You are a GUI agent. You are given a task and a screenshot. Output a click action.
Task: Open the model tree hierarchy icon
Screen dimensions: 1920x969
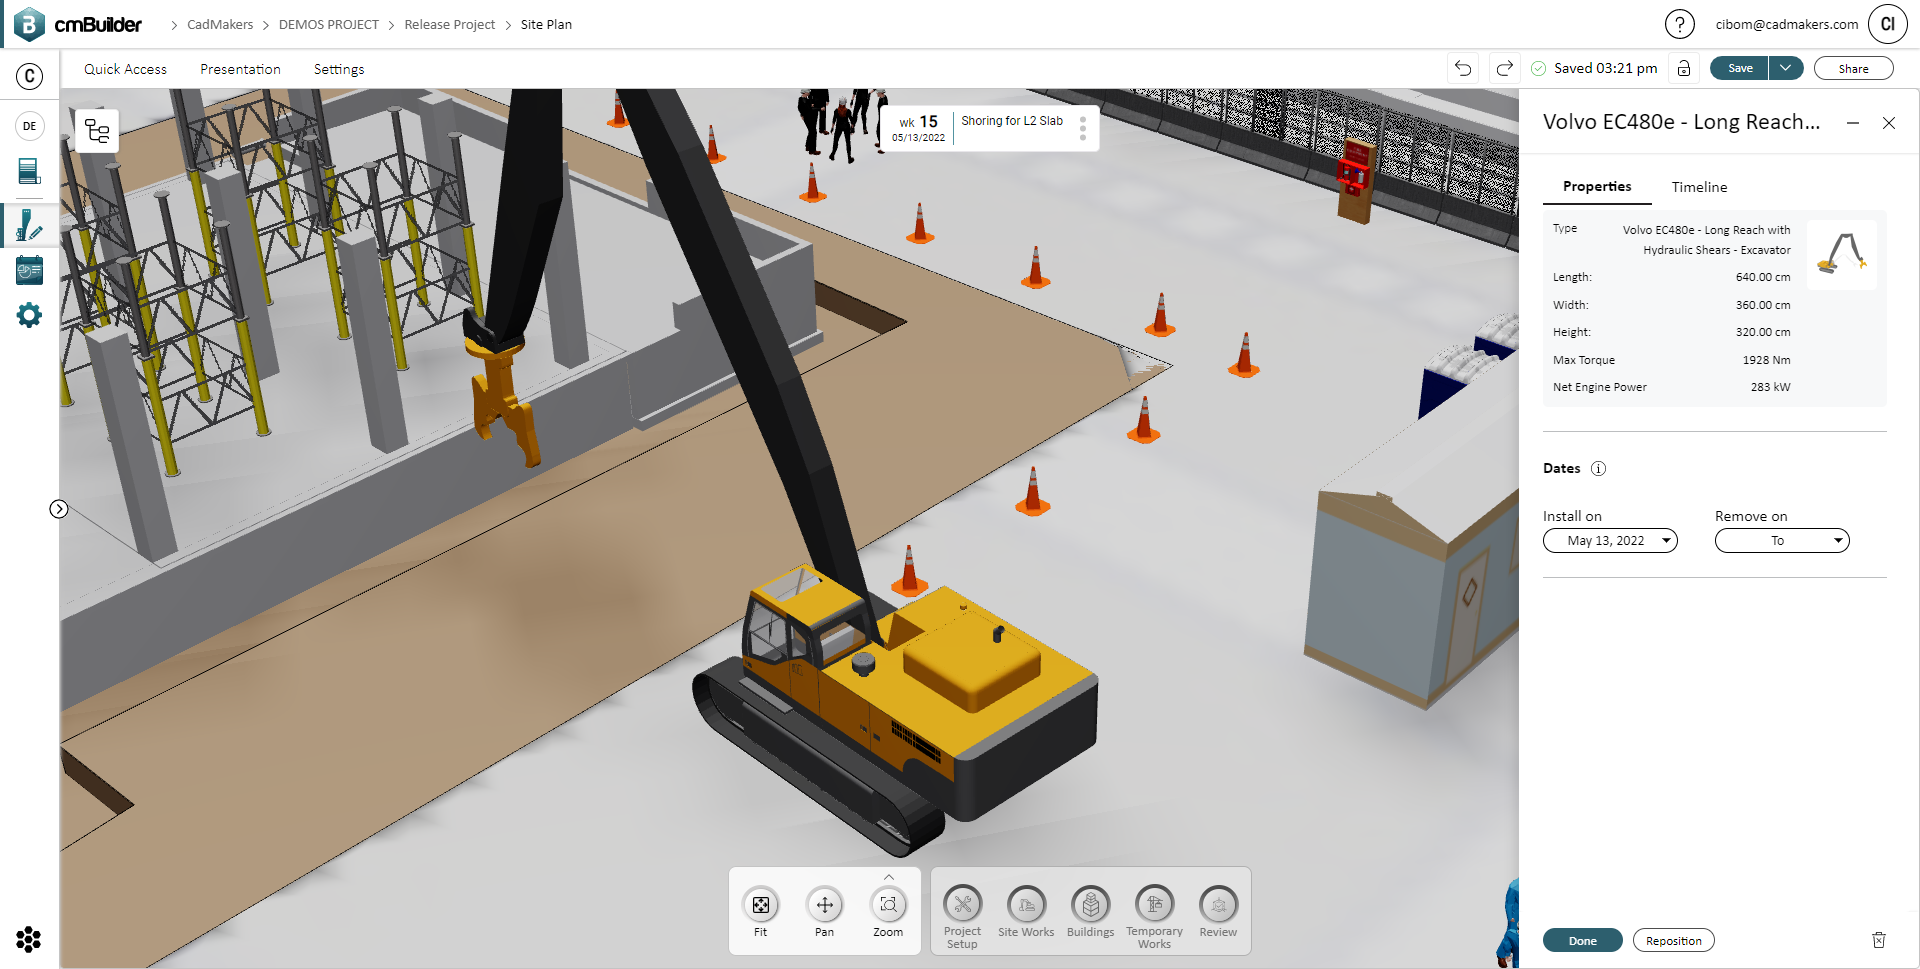coord(97,131)
